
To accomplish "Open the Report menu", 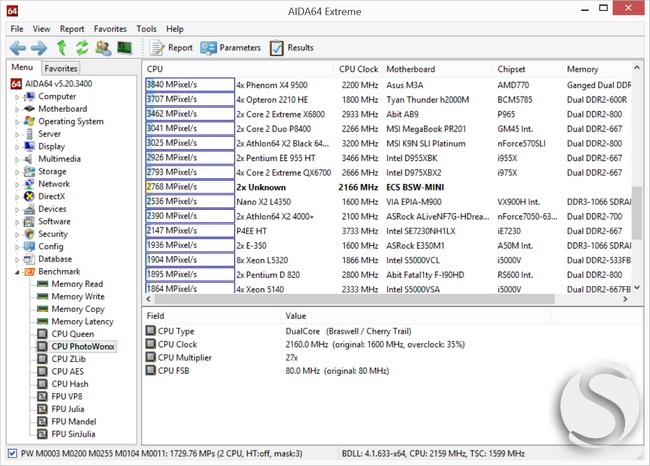I will tap(72, 29).
